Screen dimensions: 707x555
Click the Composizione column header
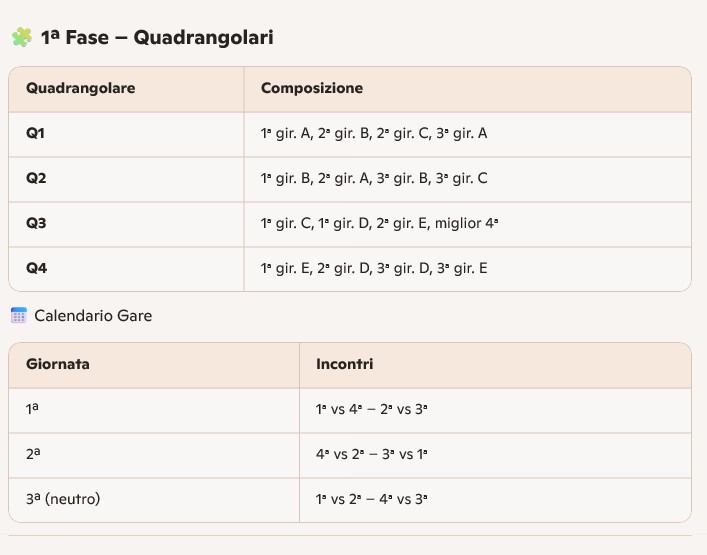point(312,88)
